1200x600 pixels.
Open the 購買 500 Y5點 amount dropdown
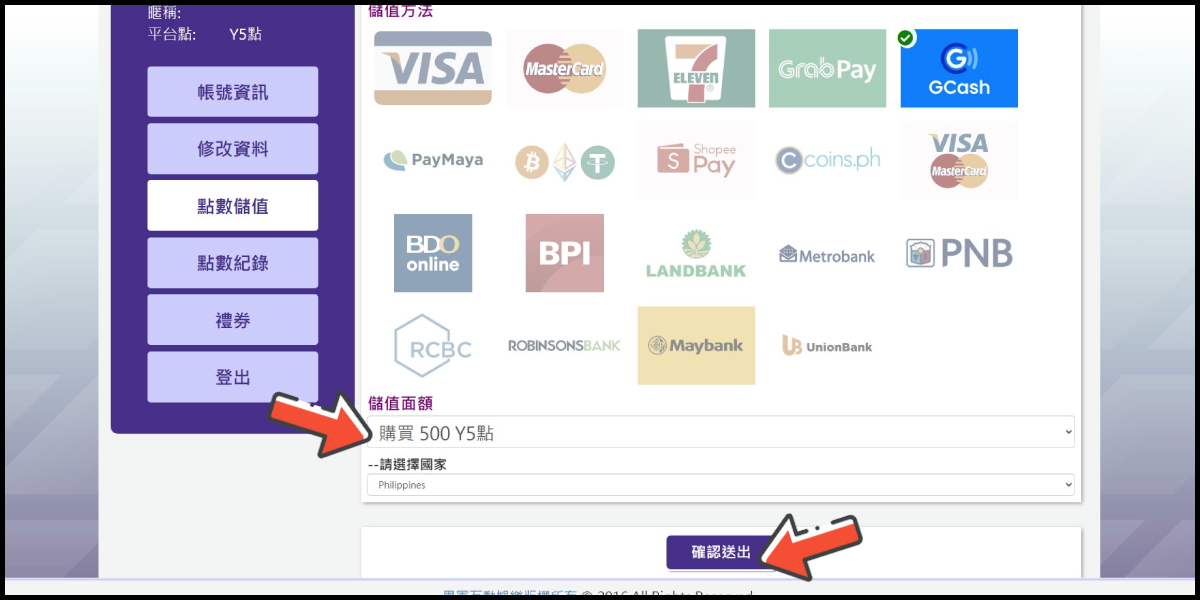point(721,432)
